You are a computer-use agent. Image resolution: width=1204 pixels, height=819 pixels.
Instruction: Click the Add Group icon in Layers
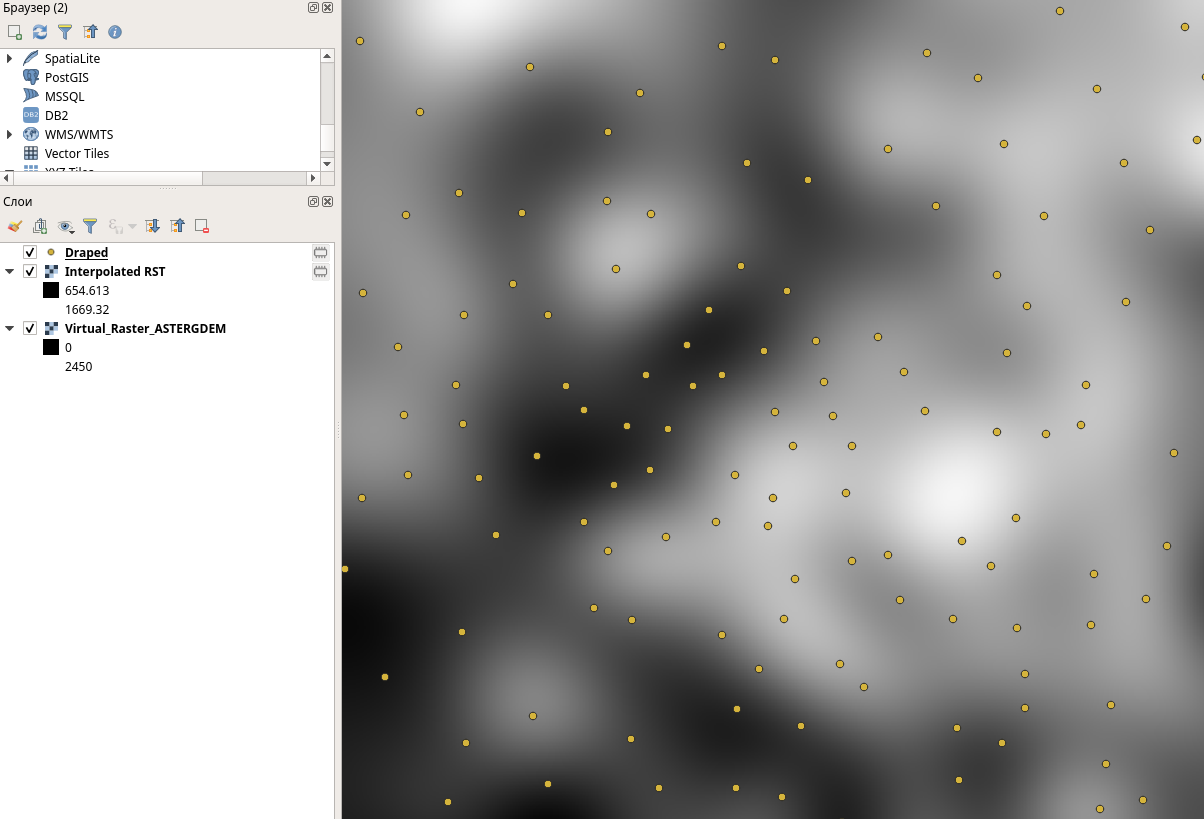40,226
